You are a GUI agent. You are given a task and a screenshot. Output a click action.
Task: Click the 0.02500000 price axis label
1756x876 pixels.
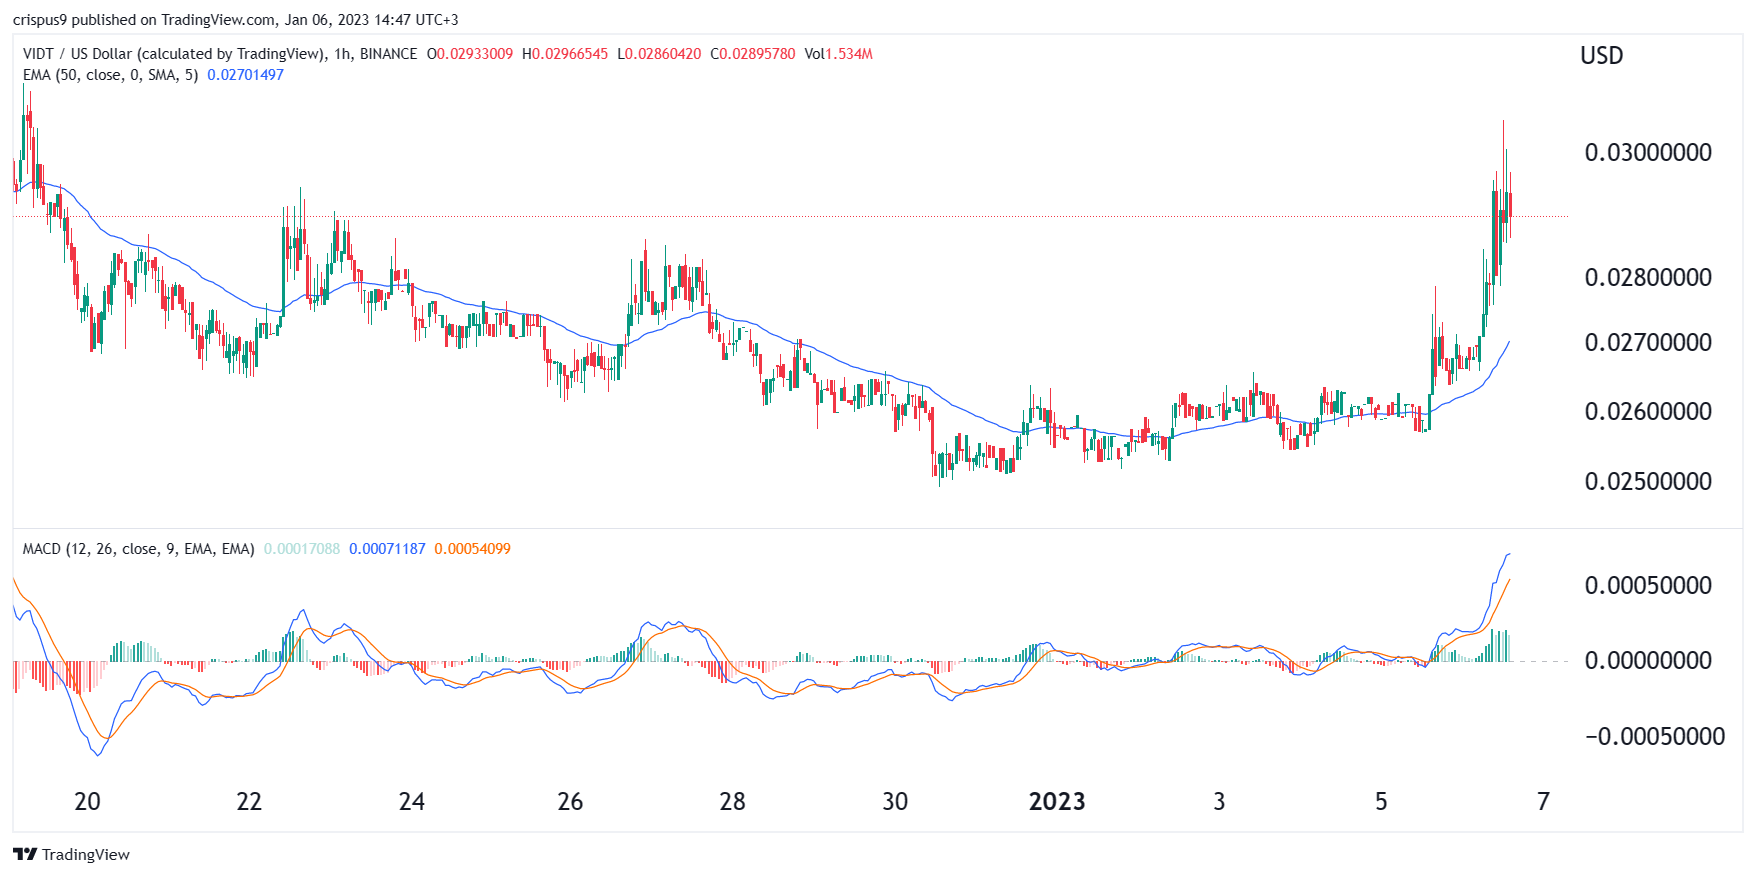tap(1648, 482)
